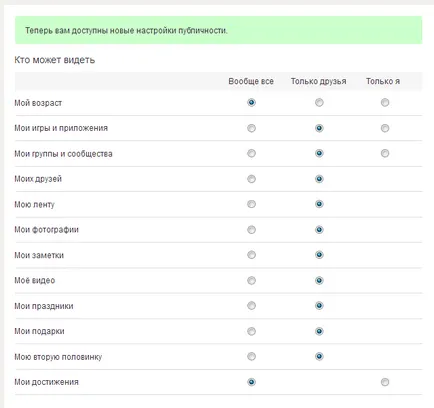Choose Вообще все for Мои заметки

pos(251,255)
